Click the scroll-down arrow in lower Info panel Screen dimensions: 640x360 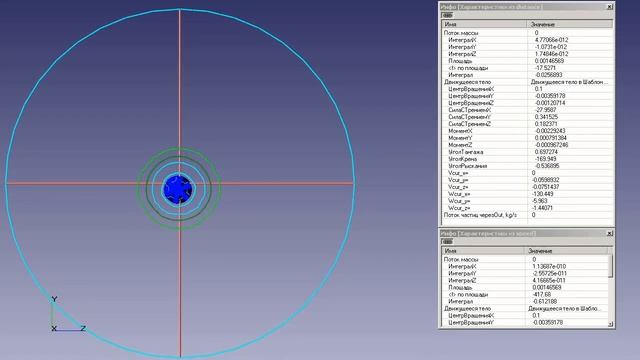(x=611, y=324)
